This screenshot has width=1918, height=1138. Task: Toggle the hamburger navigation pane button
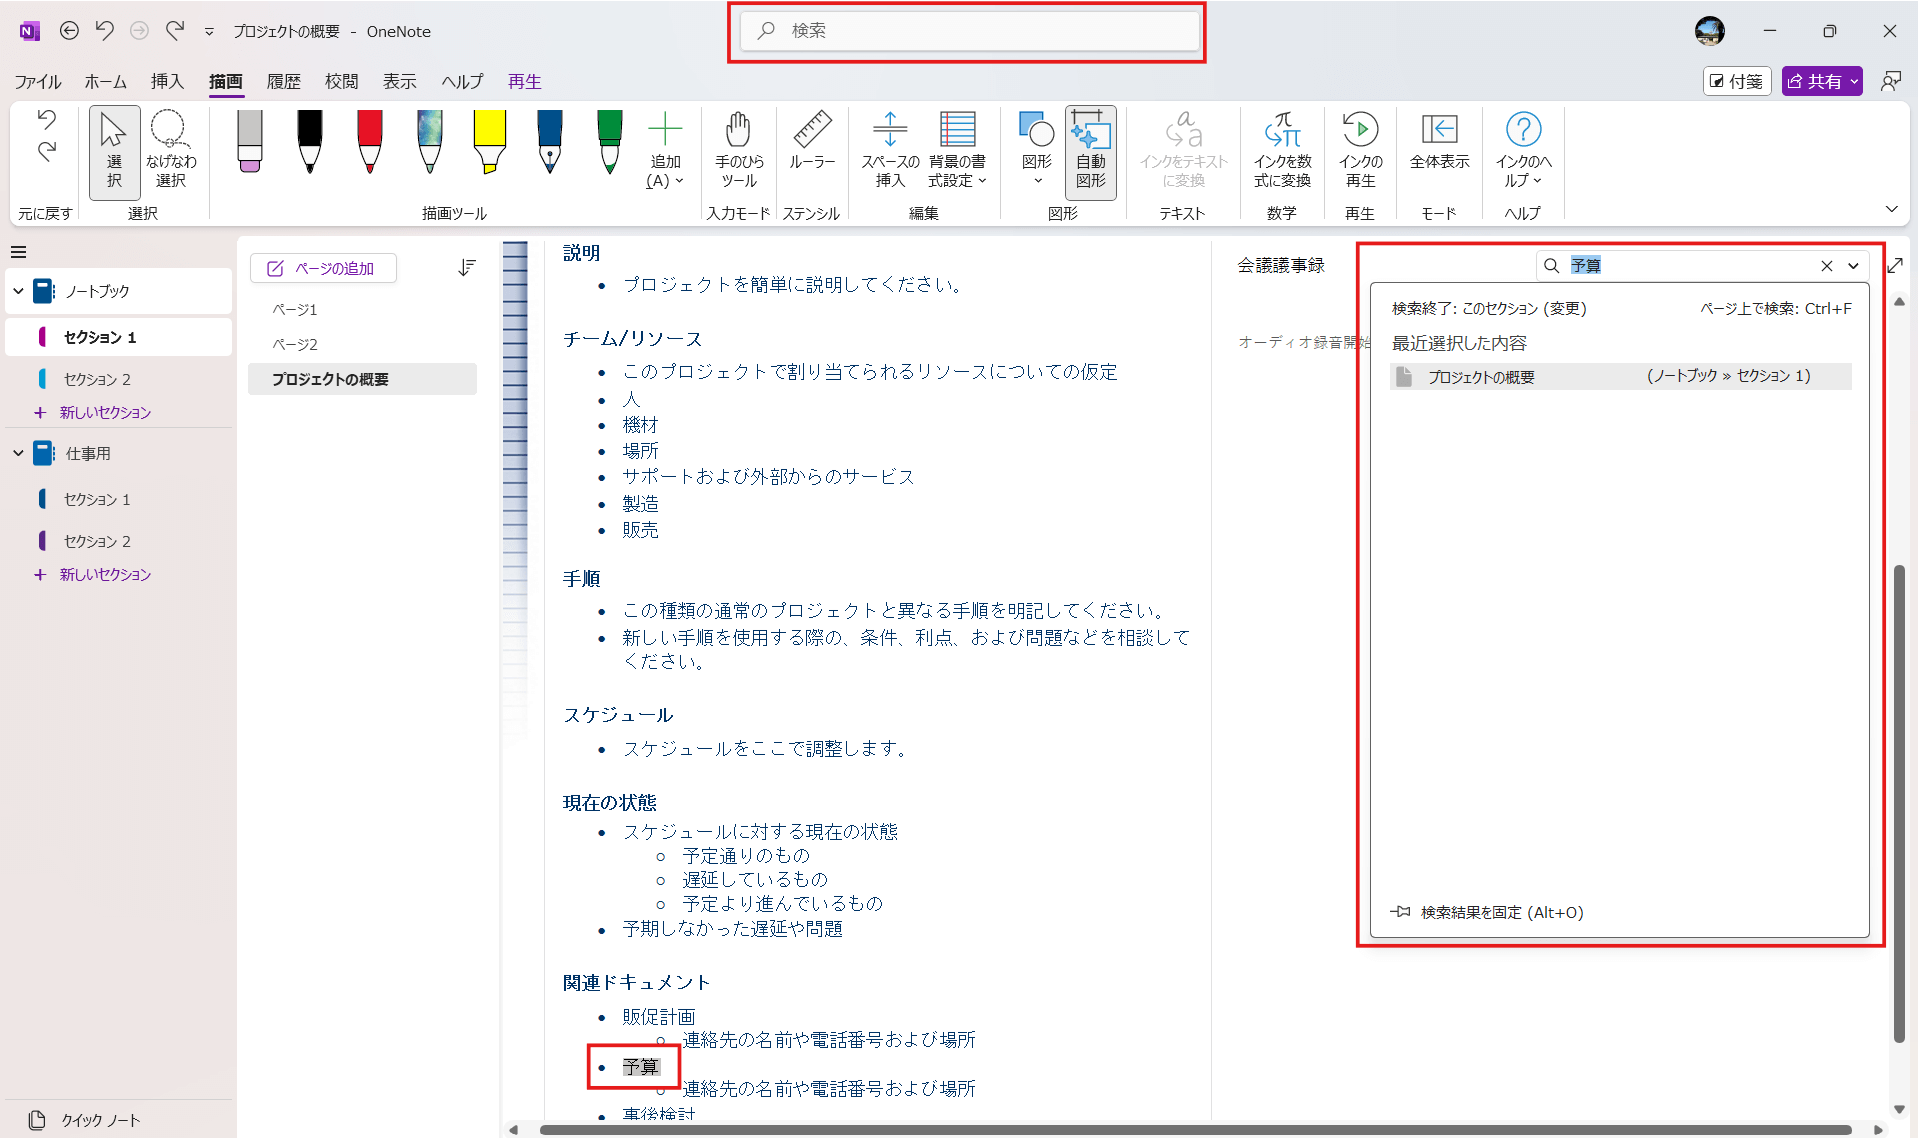[x=18, y=252]
